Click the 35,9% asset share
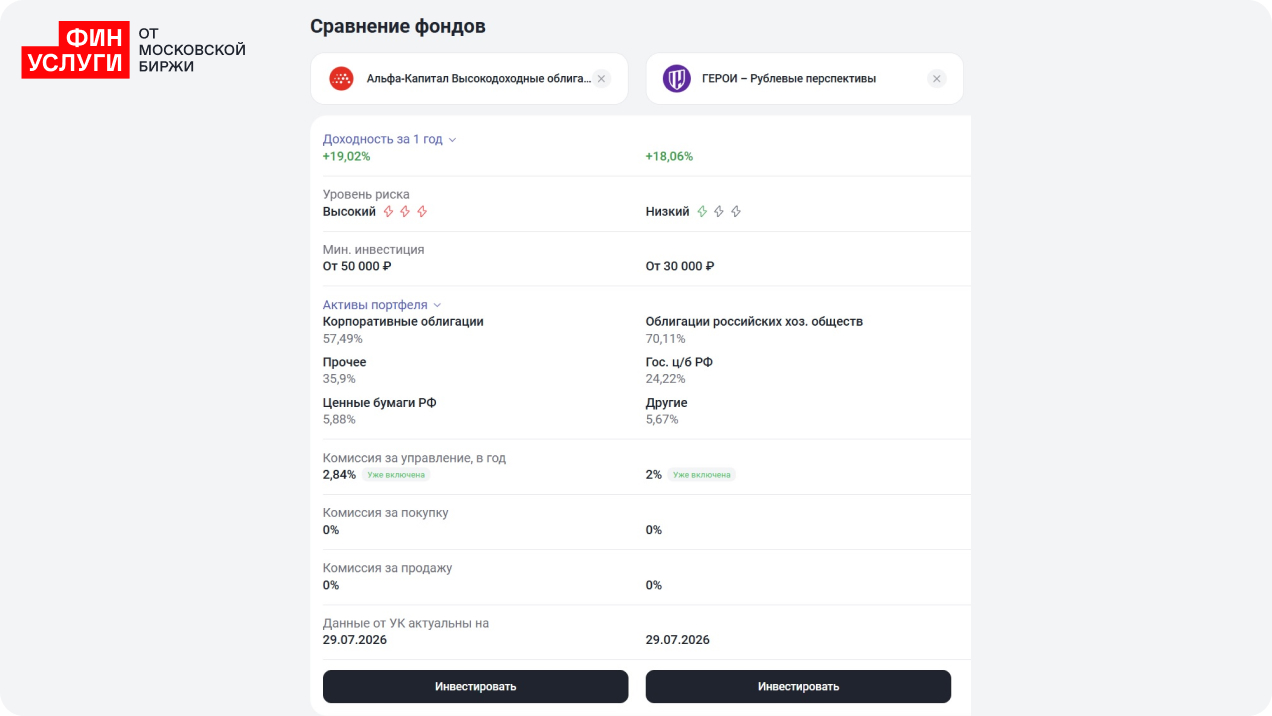 (x=339, y=379)
